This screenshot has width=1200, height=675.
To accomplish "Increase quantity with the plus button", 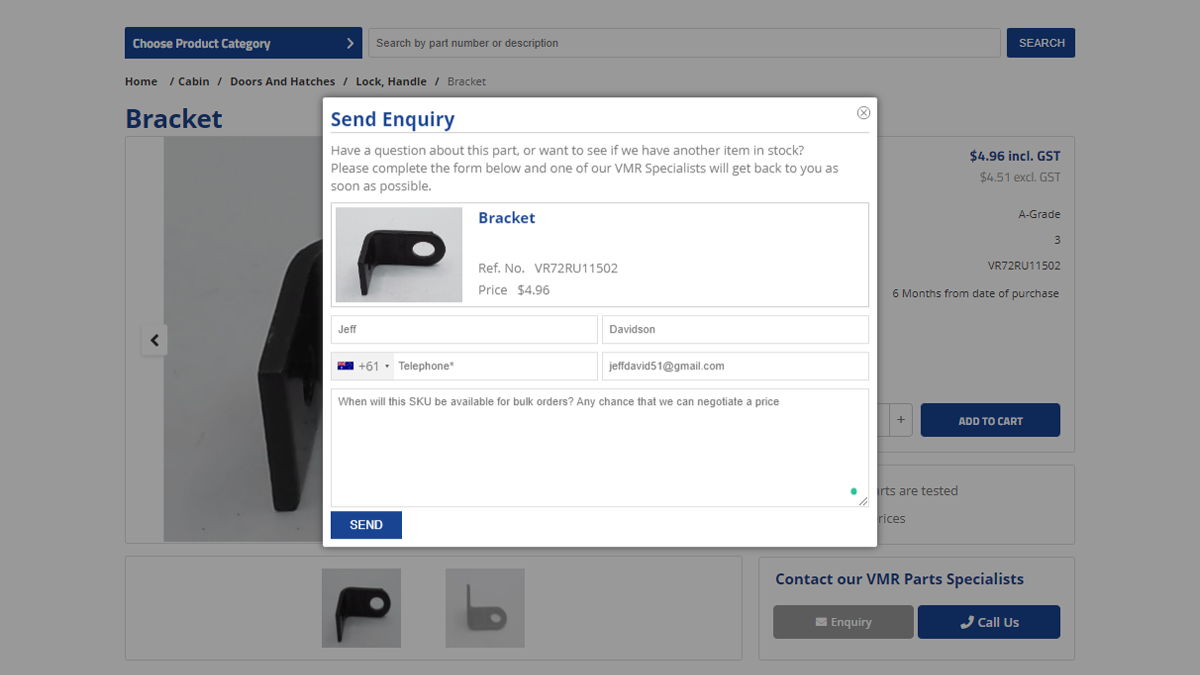I will (x=901, y=420).
